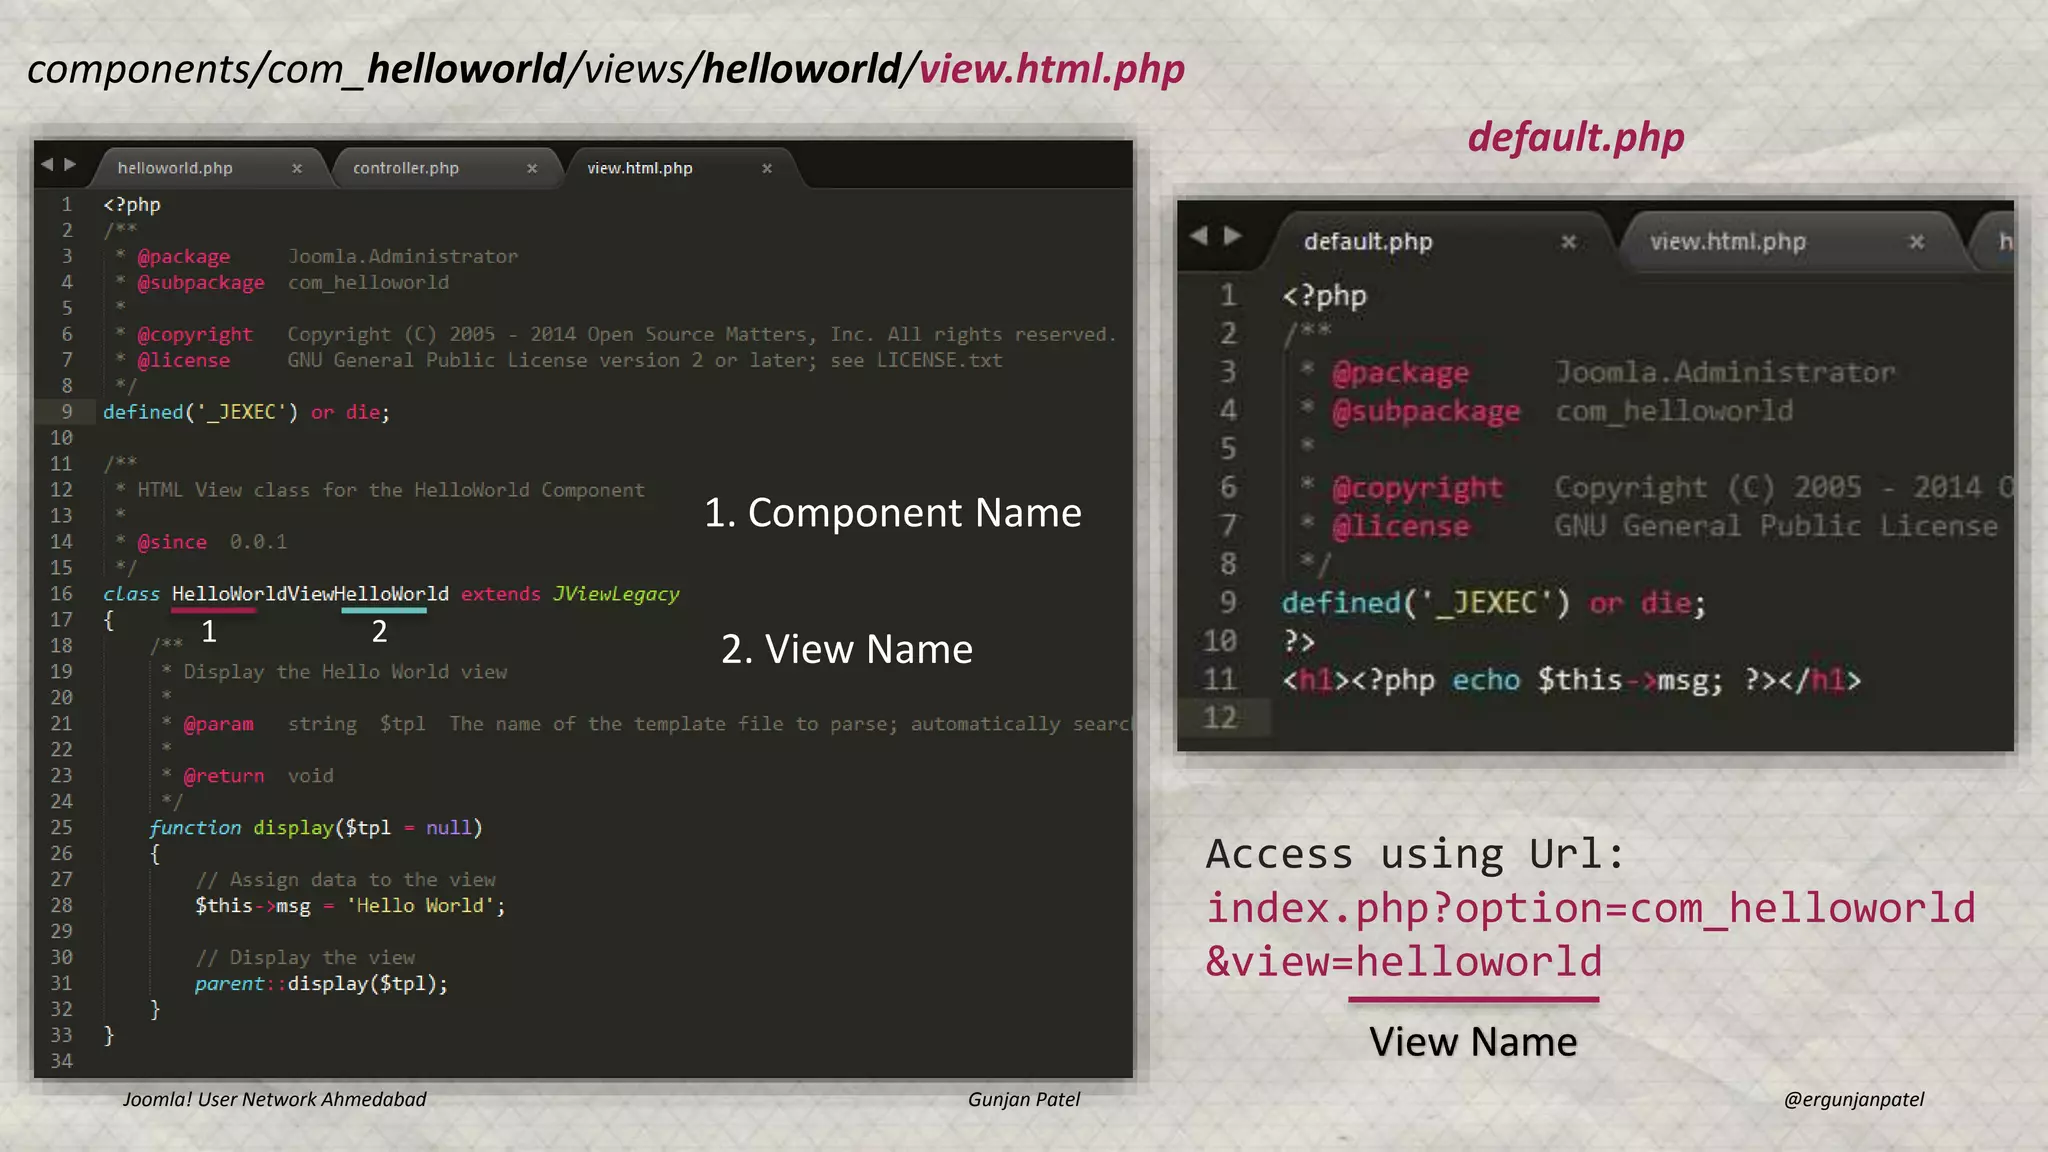This screenshot has height=1152, width=2048.
Task: Click line number 25 in left editor gutter
Action: [x=62, y=827]
